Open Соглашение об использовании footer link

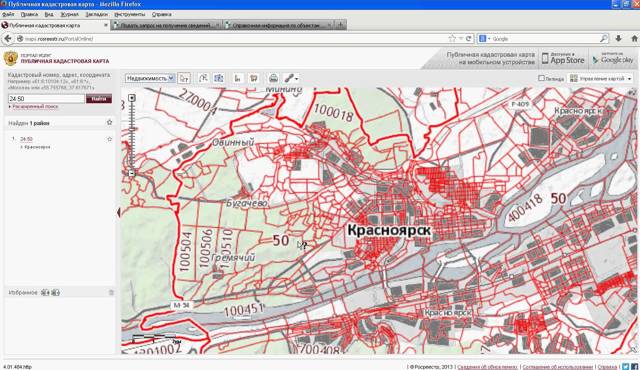point(557,367)
